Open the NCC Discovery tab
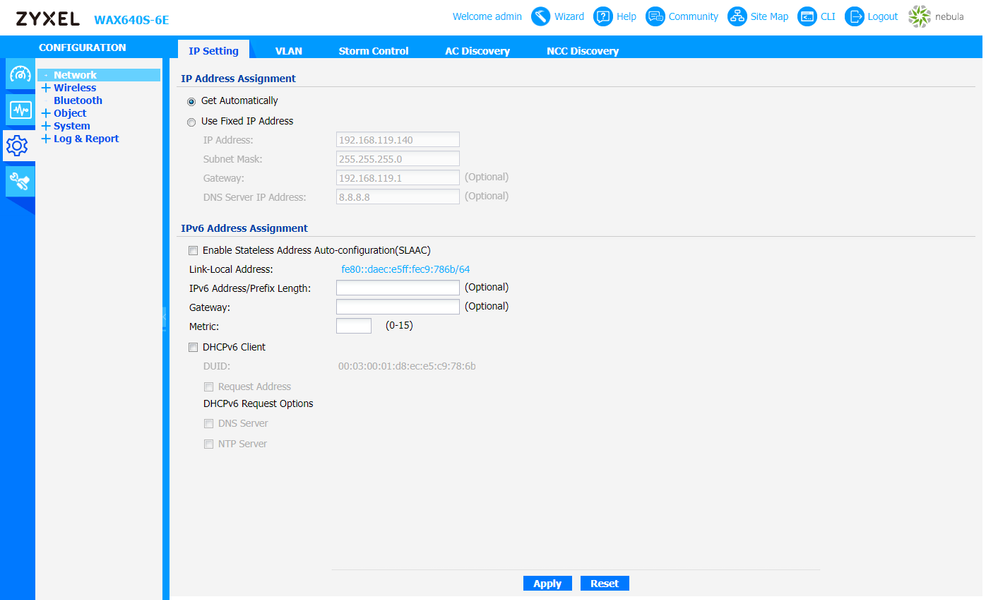986x600 pixels. (582, 50)
